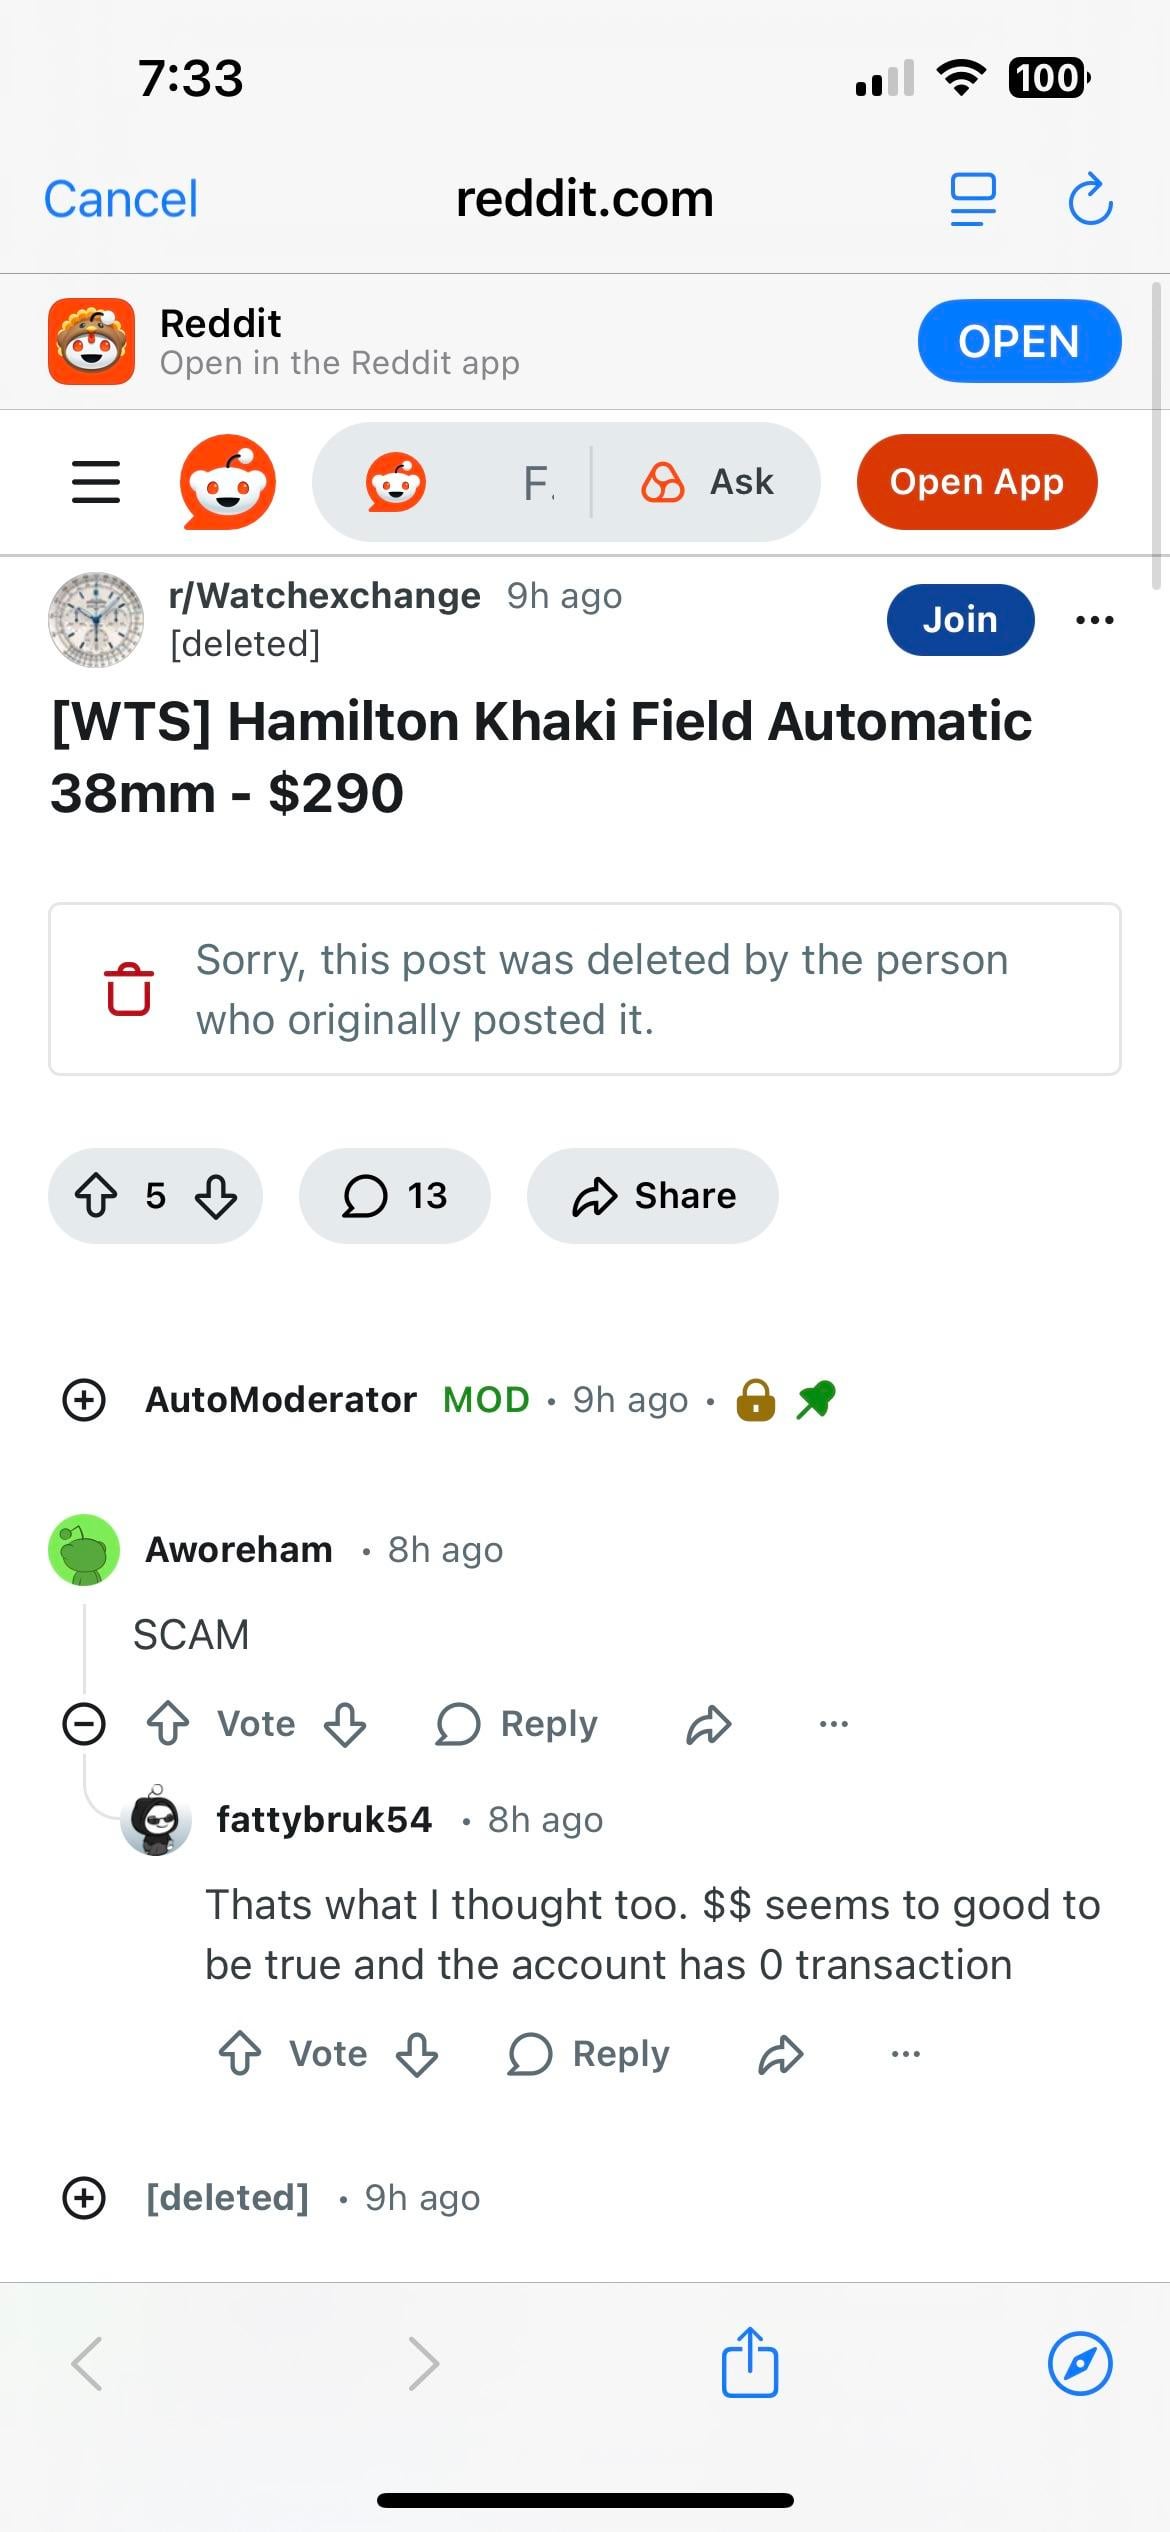This screenshot has height=2532, width=1170.
Task: Downvote fattybruk54's reply comment
Action: [x=417, y=2054]
